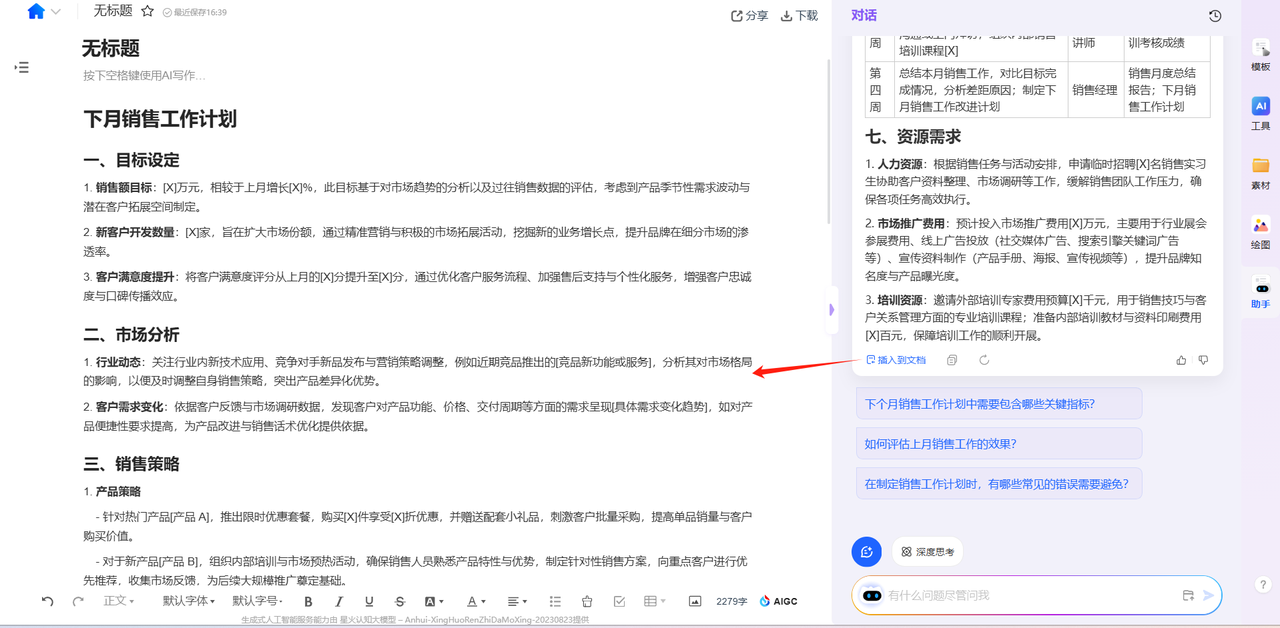Regenerate the AI response icon
1280x628 pixels.
pos(984,360)
